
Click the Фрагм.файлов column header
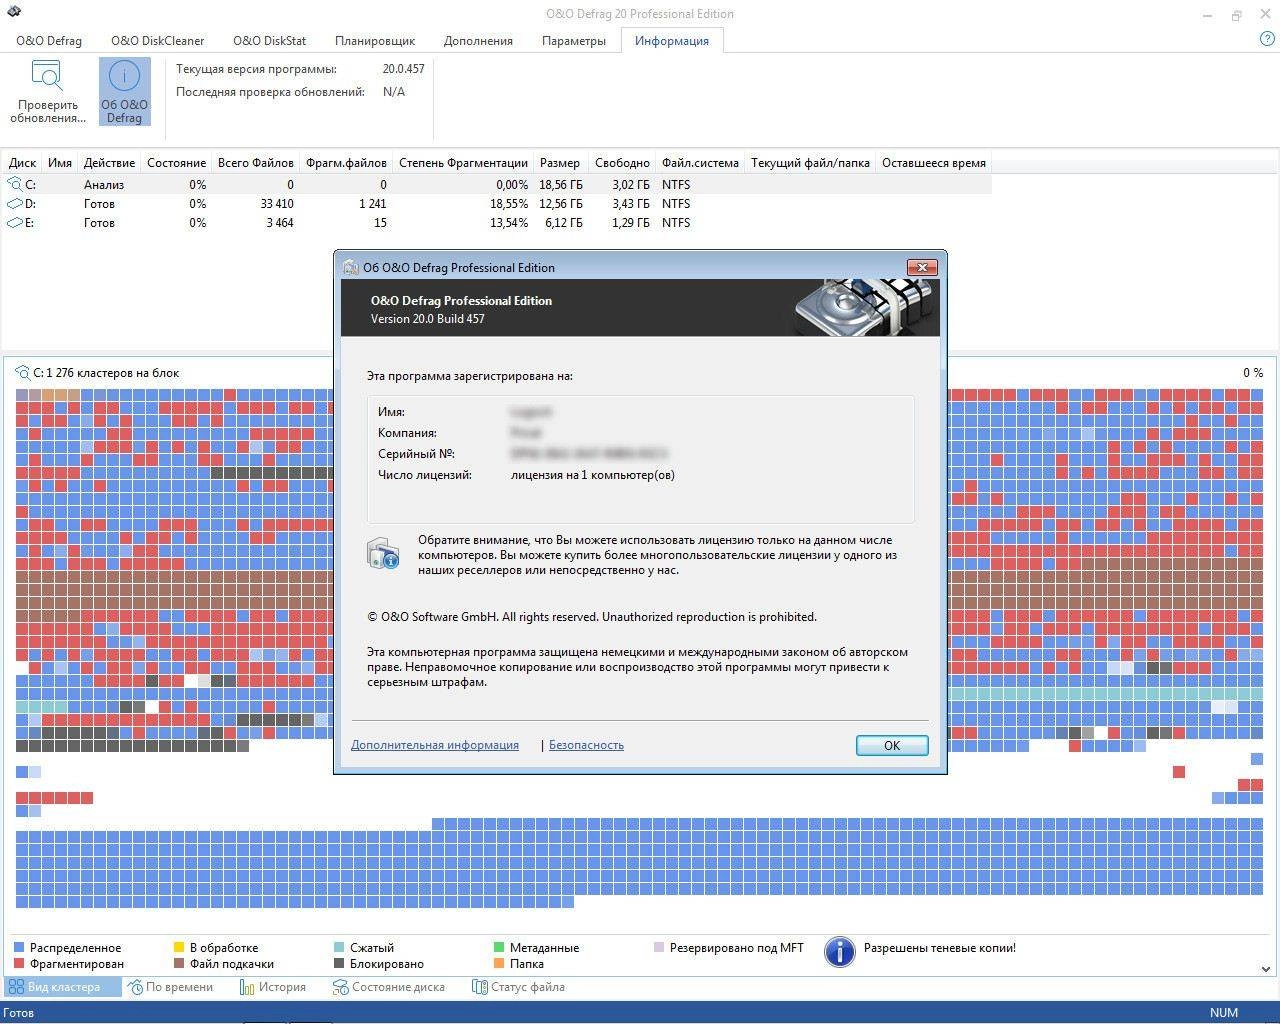(346, 163)
